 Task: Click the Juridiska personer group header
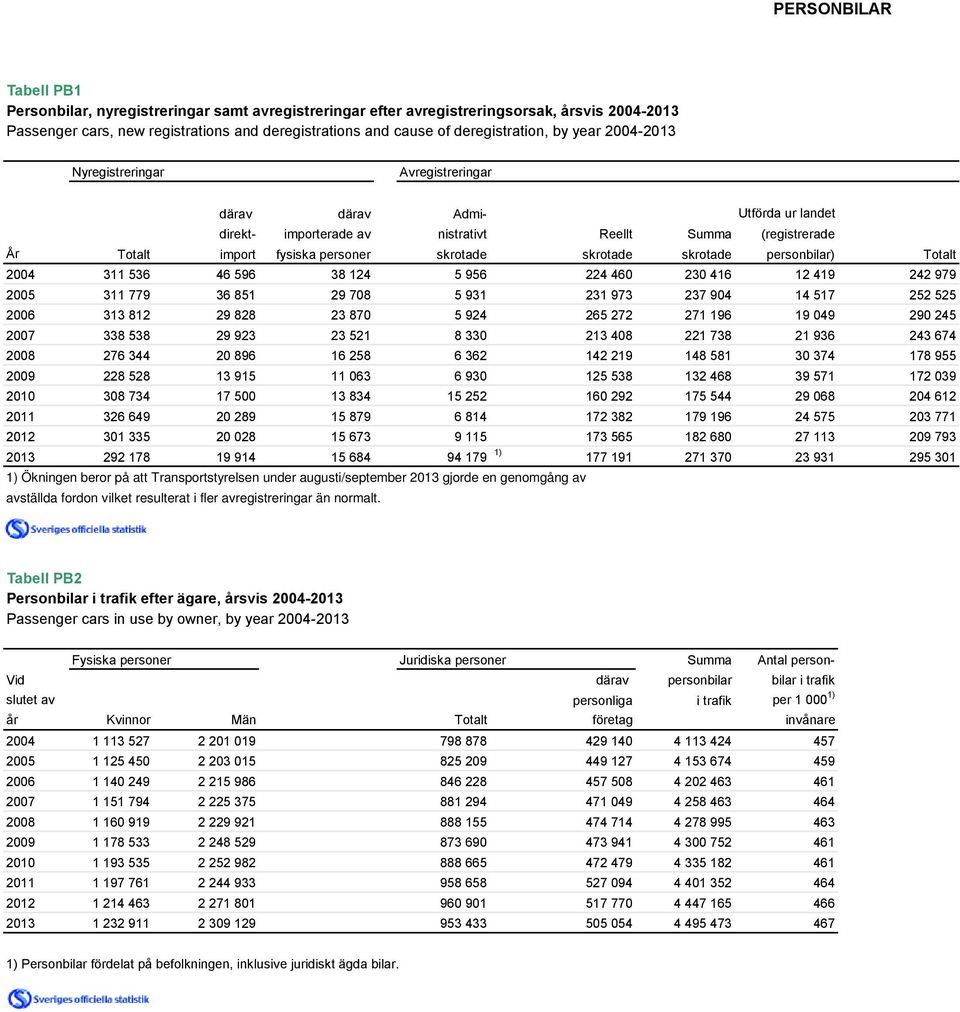tap(453, 660)
